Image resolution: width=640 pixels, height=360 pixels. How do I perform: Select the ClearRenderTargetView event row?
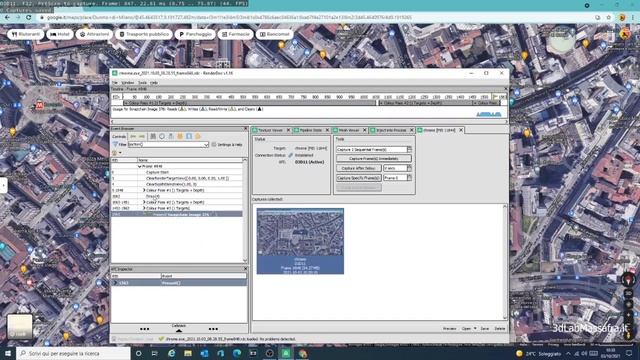(x=177, y=178)
